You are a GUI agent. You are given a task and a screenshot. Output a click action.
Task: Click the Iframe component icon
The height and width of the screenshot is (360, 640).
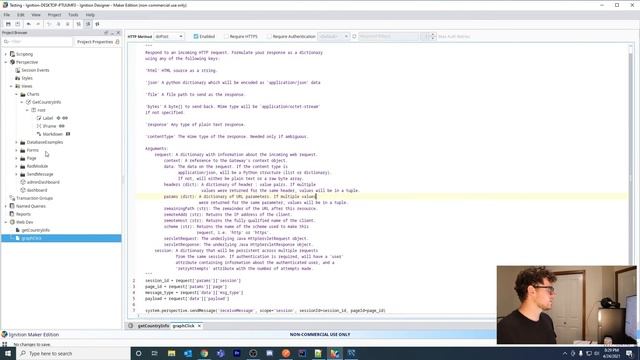(x=39, y=126)
